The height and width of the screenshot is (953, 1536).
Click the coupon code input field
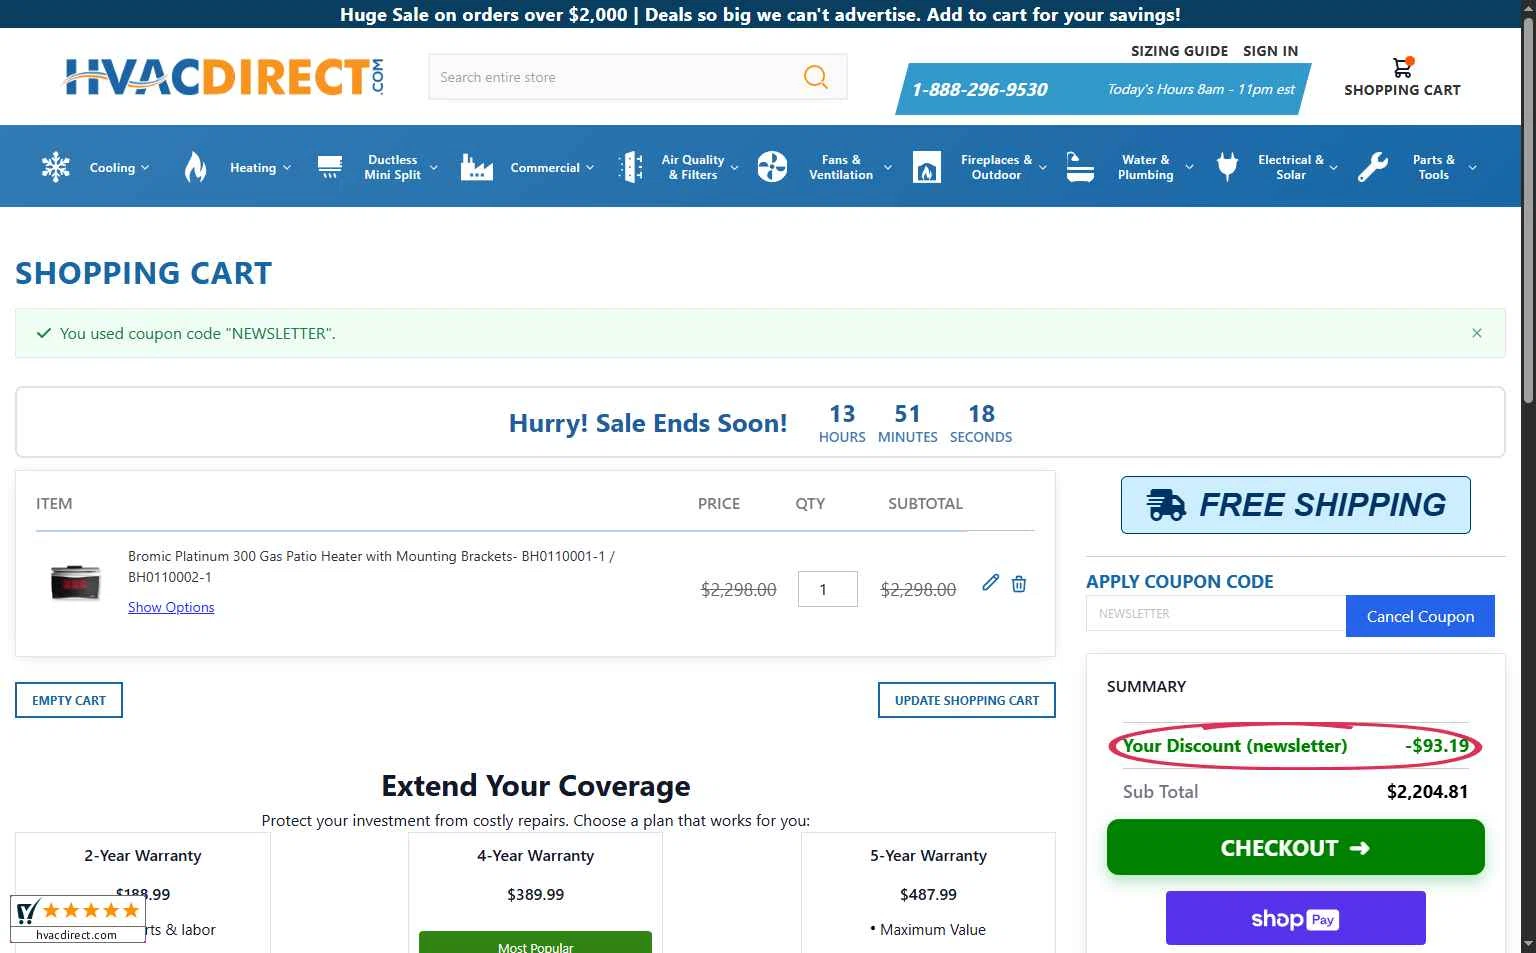1216,613
